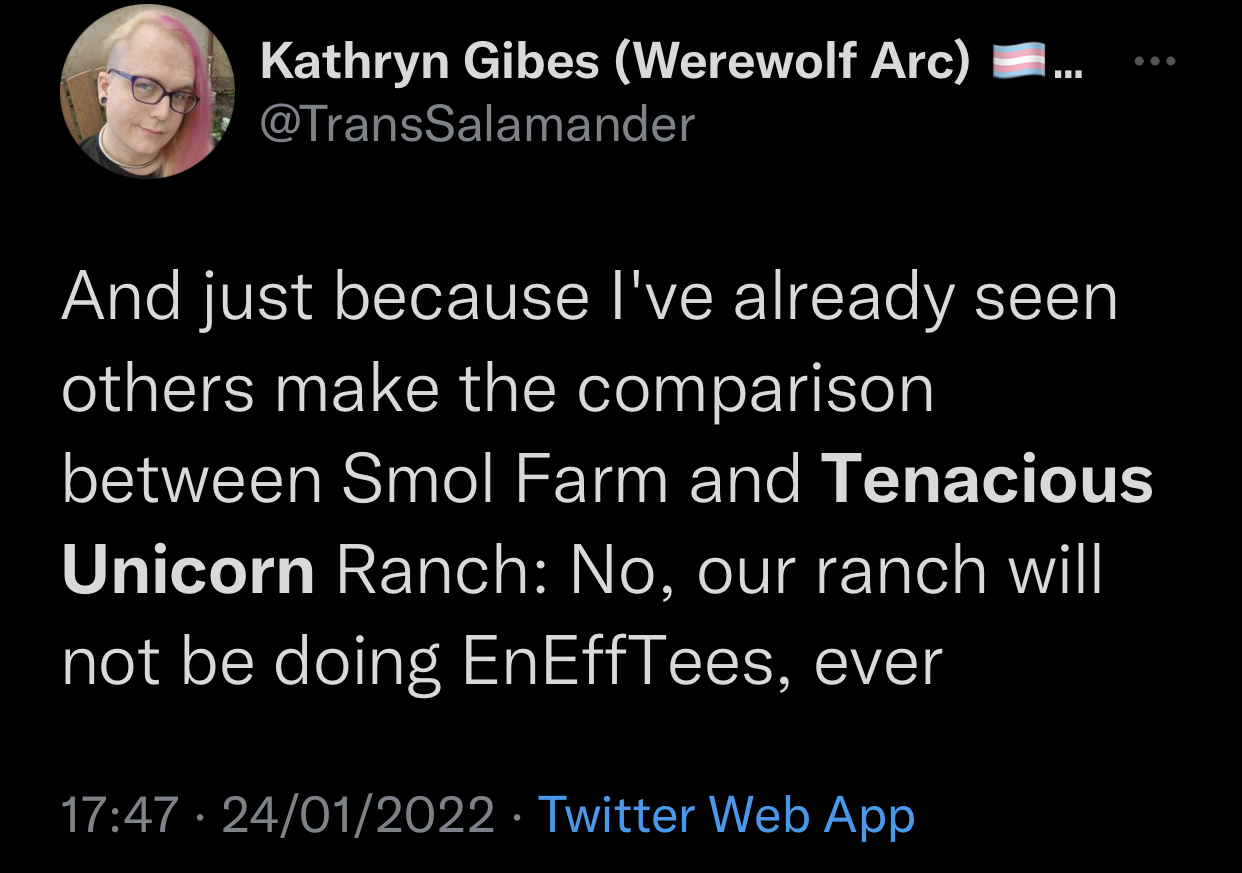Open the @TransSalamander handle link
Image resolution: width=1242 pixels, height=873 pixels.
click(477, 124)
